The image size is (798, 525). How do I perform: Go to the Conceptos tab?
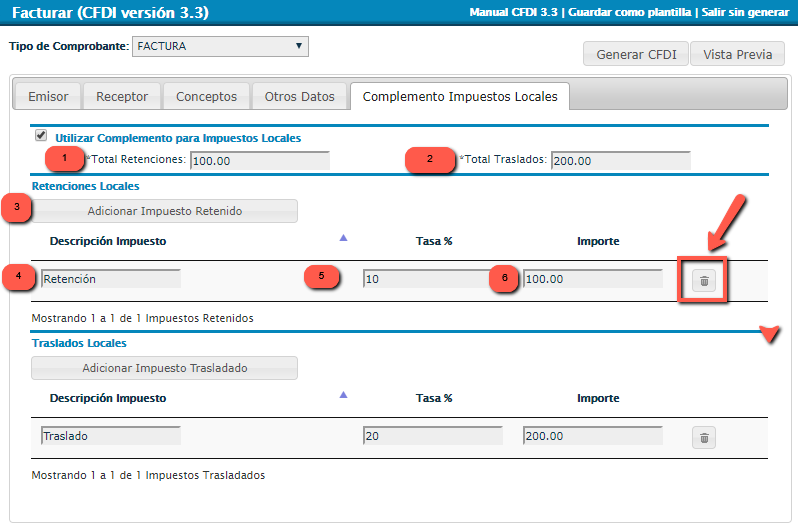tap(206, 96)
